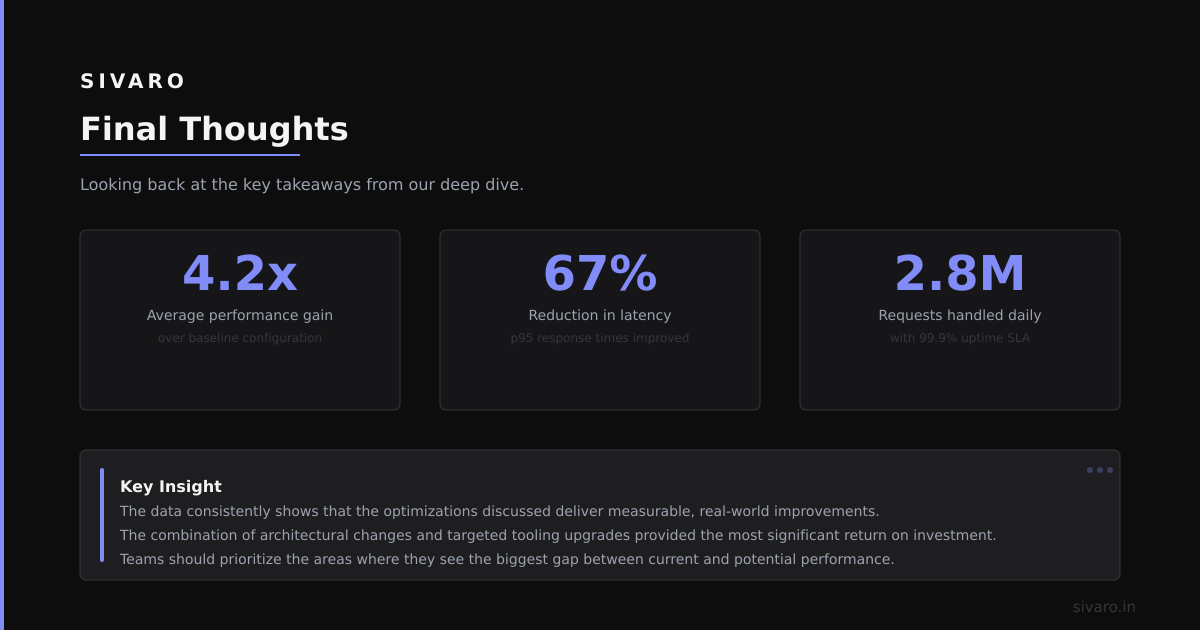
Task: Click the purple underline below Final Thoughts
Action: pos(190,155)
